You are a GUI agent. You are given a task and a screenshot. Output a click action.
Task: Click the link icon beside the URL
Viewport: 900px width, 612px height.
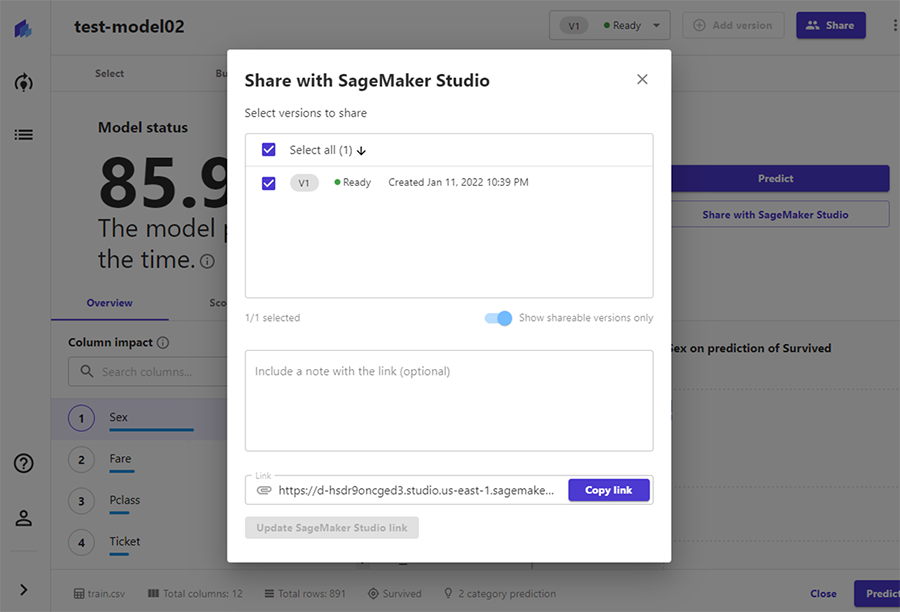click(x=263, y=490)
